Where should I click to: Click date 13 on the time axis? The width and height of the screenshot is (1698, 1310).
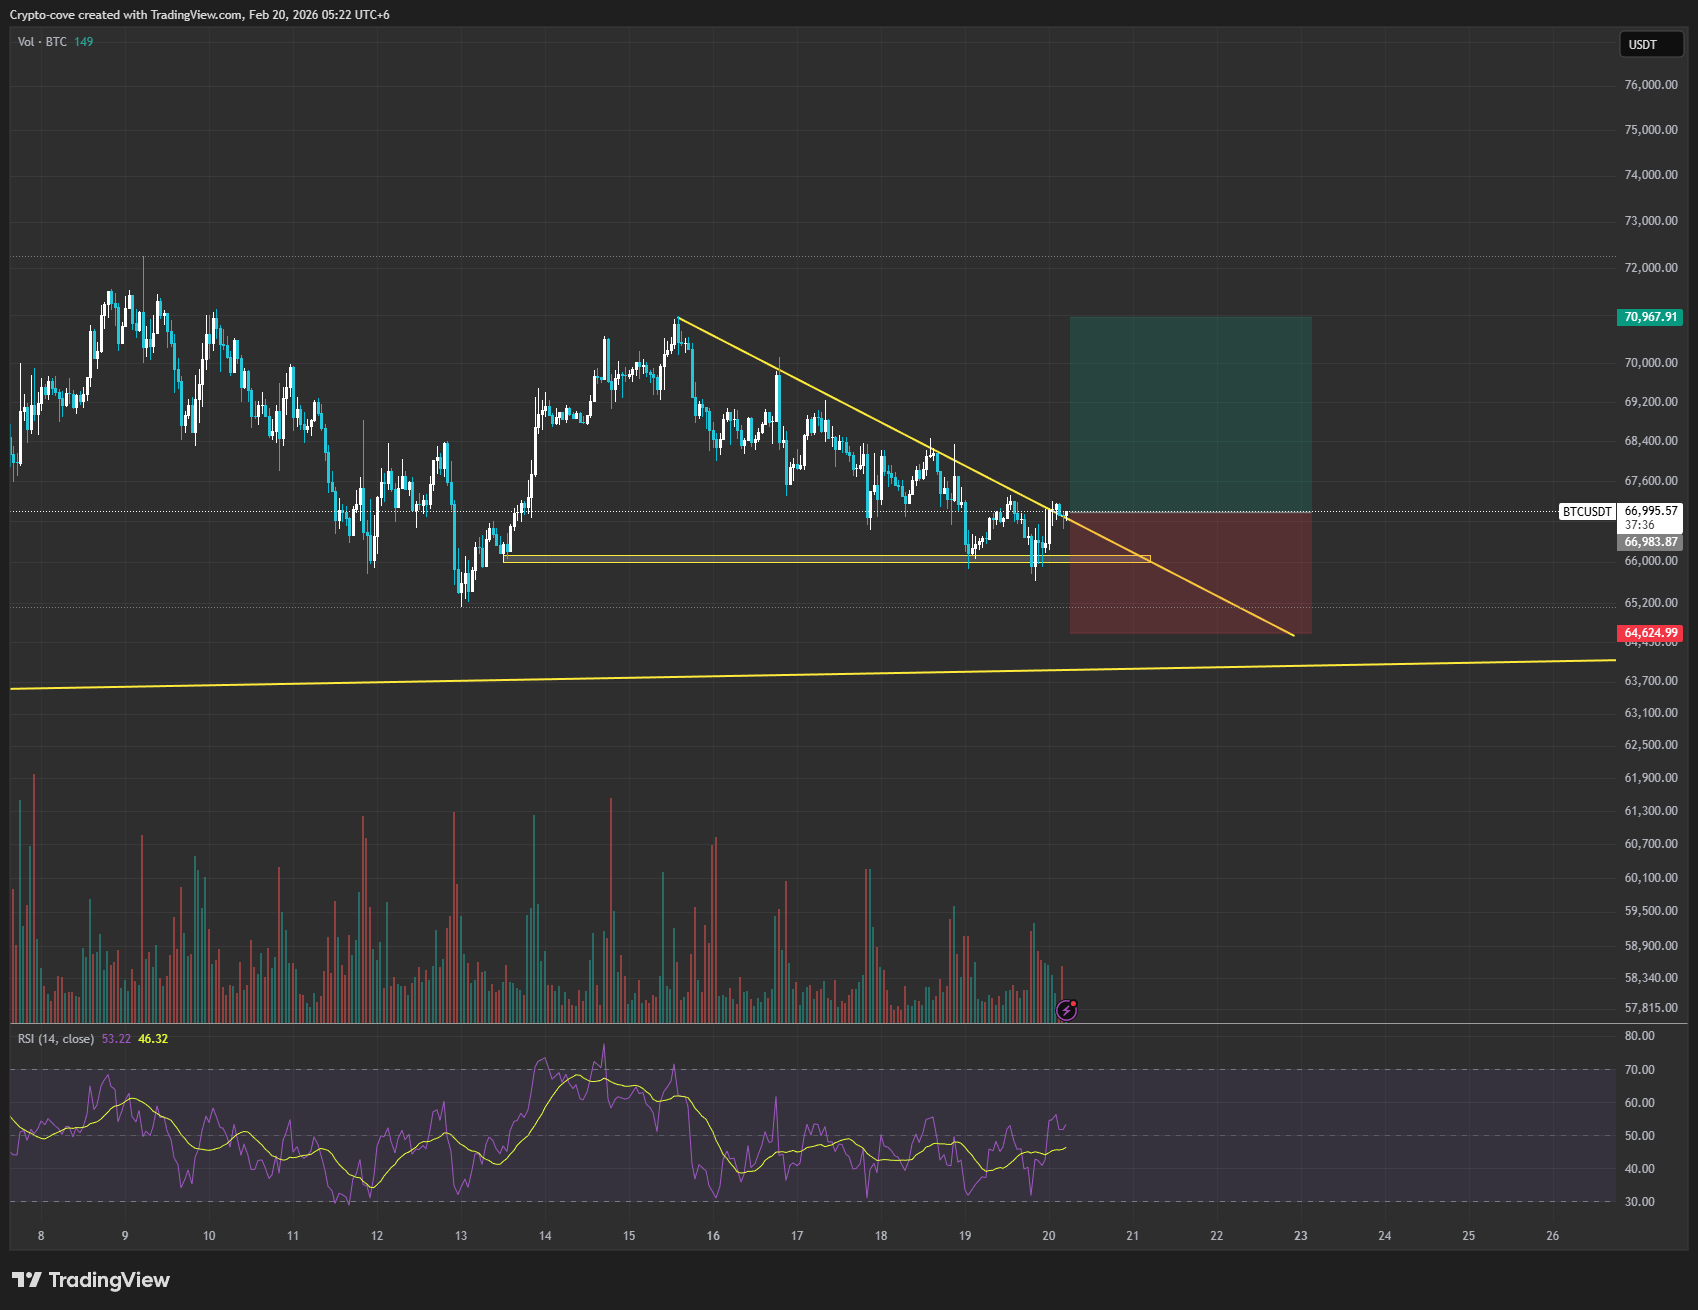pyautogui.click(x=461, y=1236)
